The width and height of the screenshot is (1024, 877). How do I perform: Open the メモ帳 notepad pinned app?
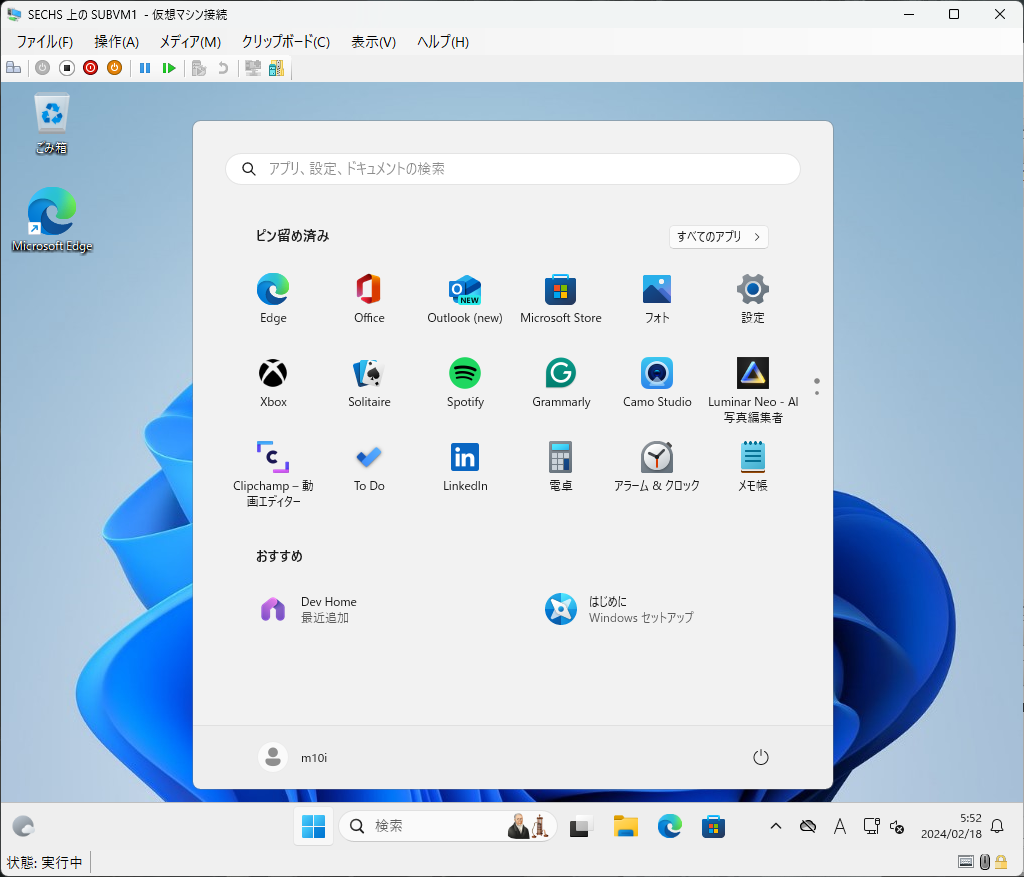tap(752, 467)
